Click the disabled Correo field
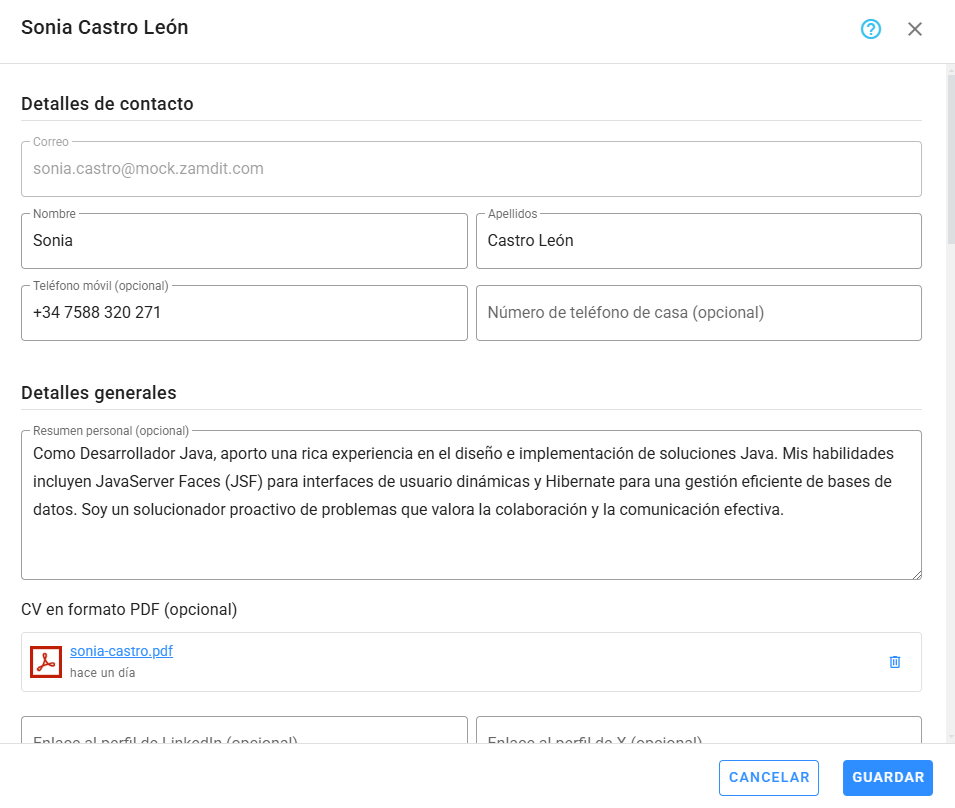955x808 pixels. 472,169
